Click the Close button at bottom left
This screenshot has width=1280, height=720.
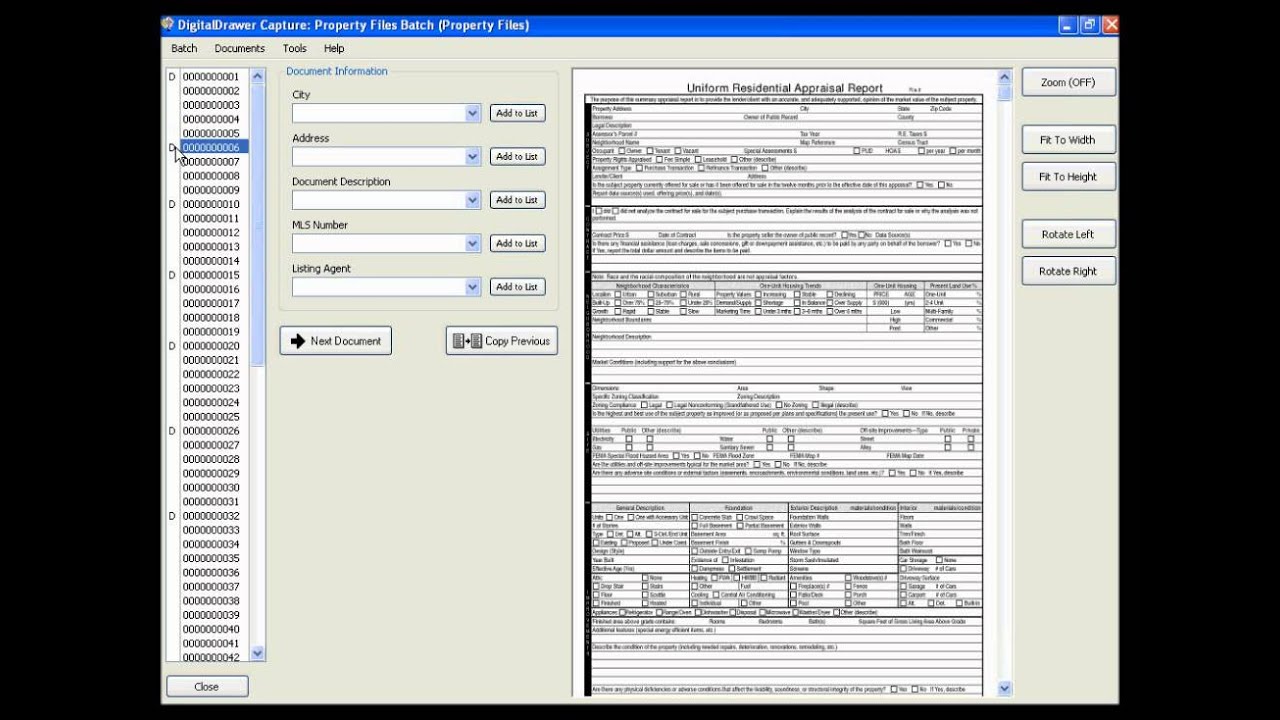(207, 687)
